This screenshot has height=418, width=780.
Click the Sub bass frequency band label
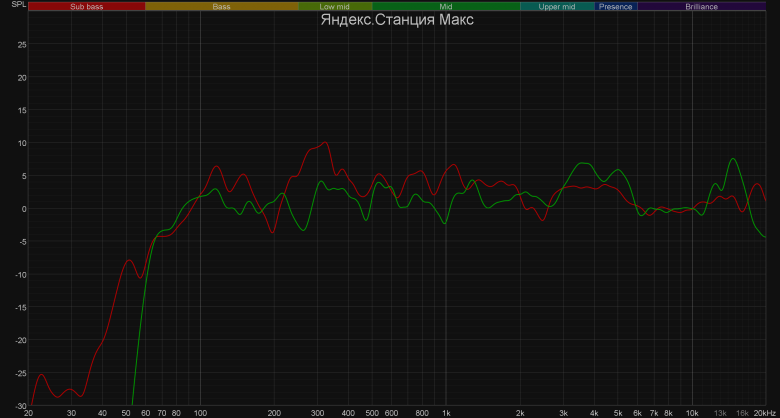[87, 7]
